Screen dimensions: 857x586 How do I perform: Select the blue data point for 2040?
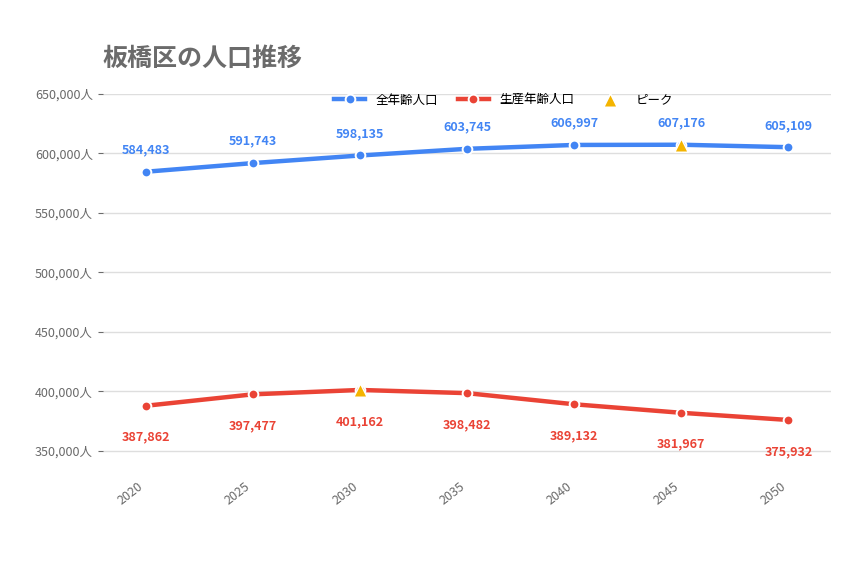click(574, 145)
